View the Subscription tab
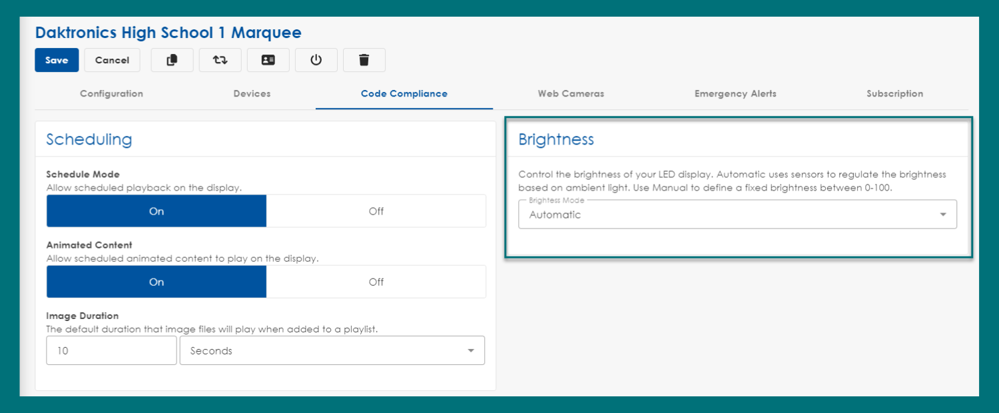The height and width of the screenshot is (413, 999). click(895, 94)
